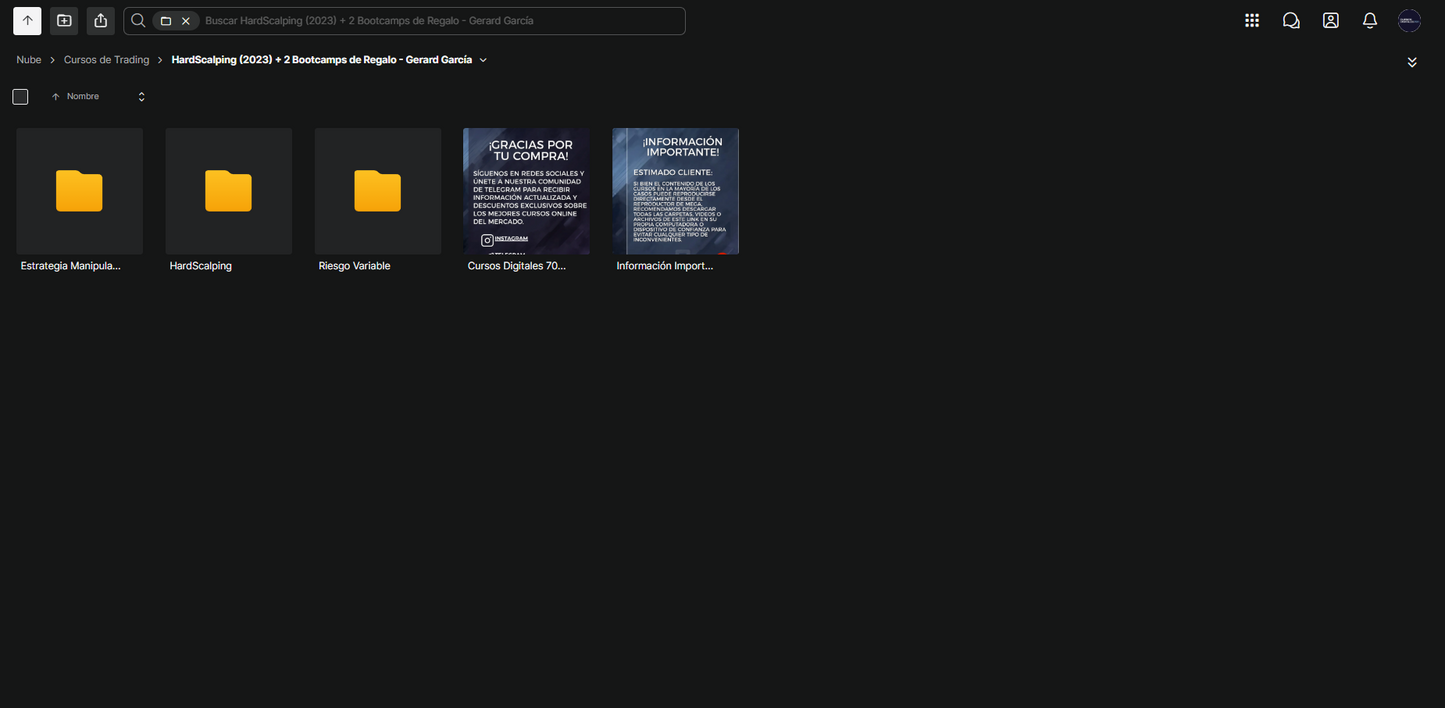Click the search magnifier icon
This screenshot has width=1445, height=708.
click(x=139, y=21)
